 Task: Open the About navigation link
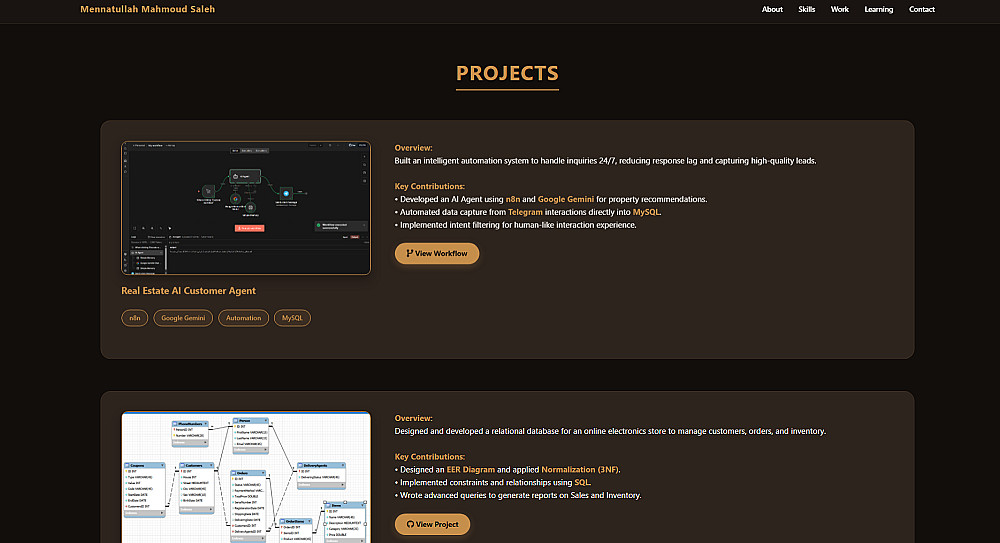tap(772, 10)
